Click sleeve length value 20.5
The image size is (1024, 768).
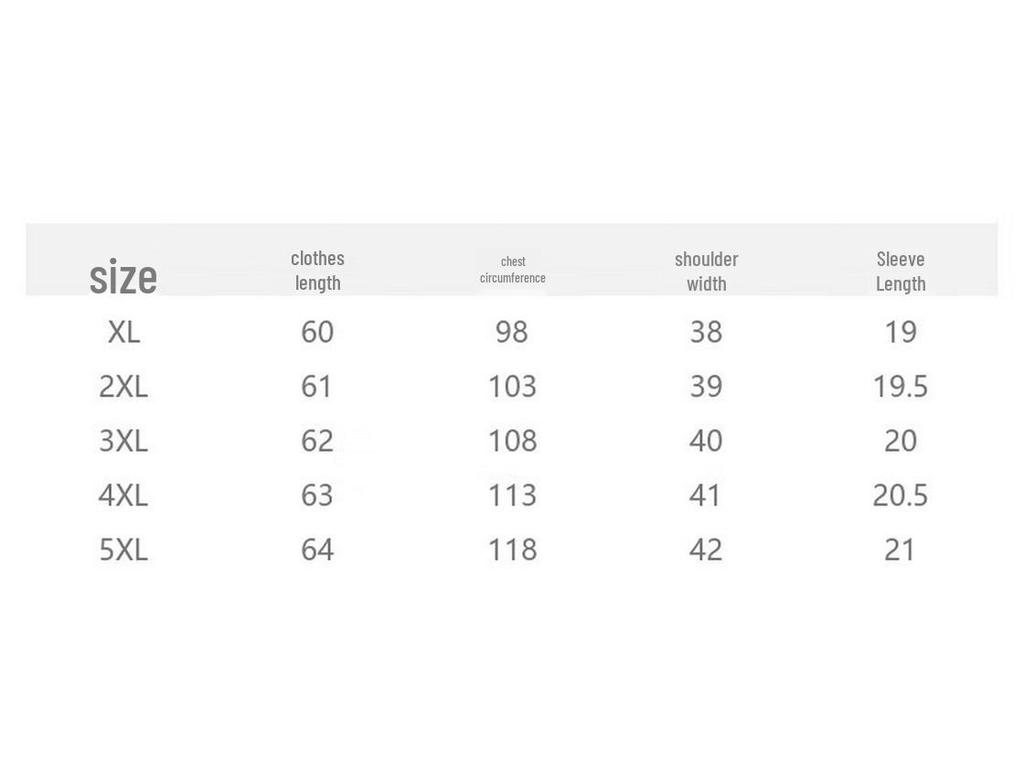pyautogui.click(x=900, y=495)
